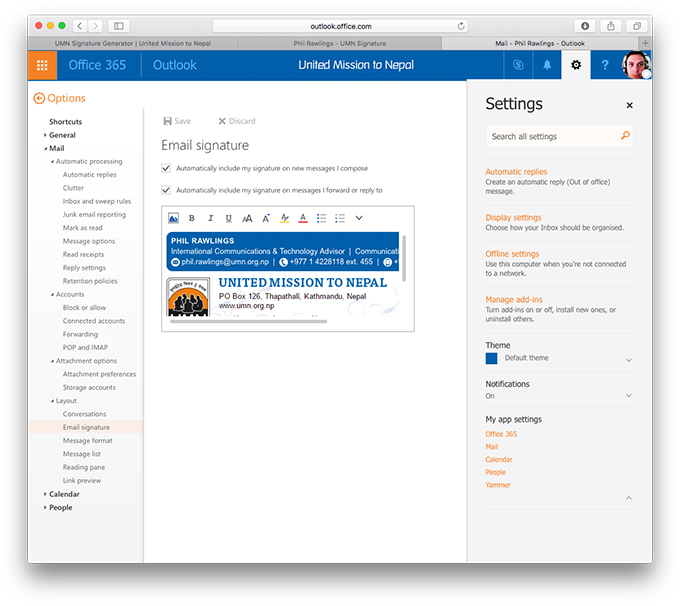Click Safari back button
The width and height of the screenshot is (680, 606).
pos(80,26)
